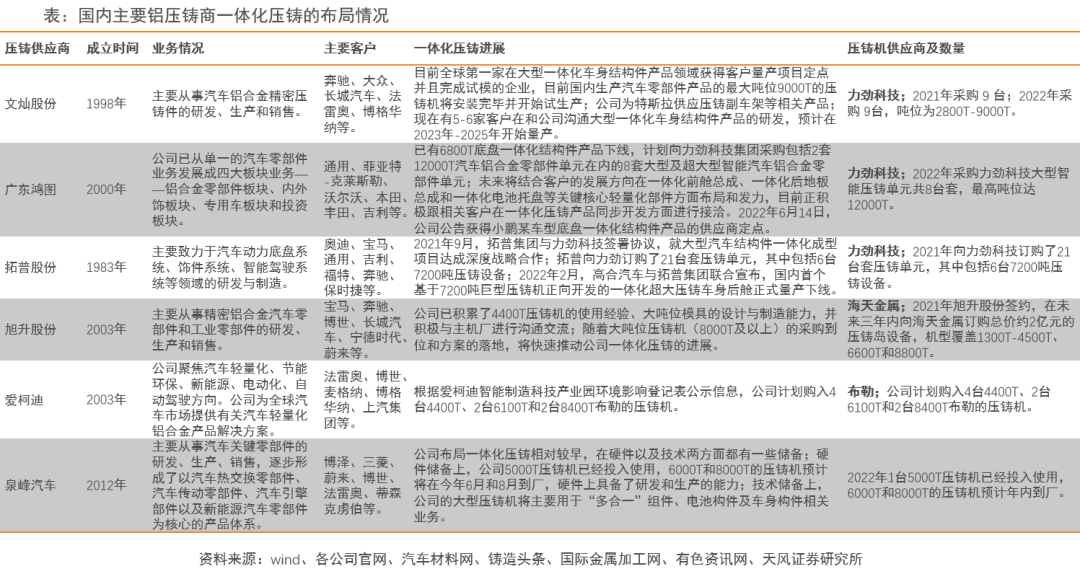The height and width of the screenshot is (574, 1080).
Task: Click 旭升股份 progress text mentioning 4400T压铸机
Action: tap(625, 329)
